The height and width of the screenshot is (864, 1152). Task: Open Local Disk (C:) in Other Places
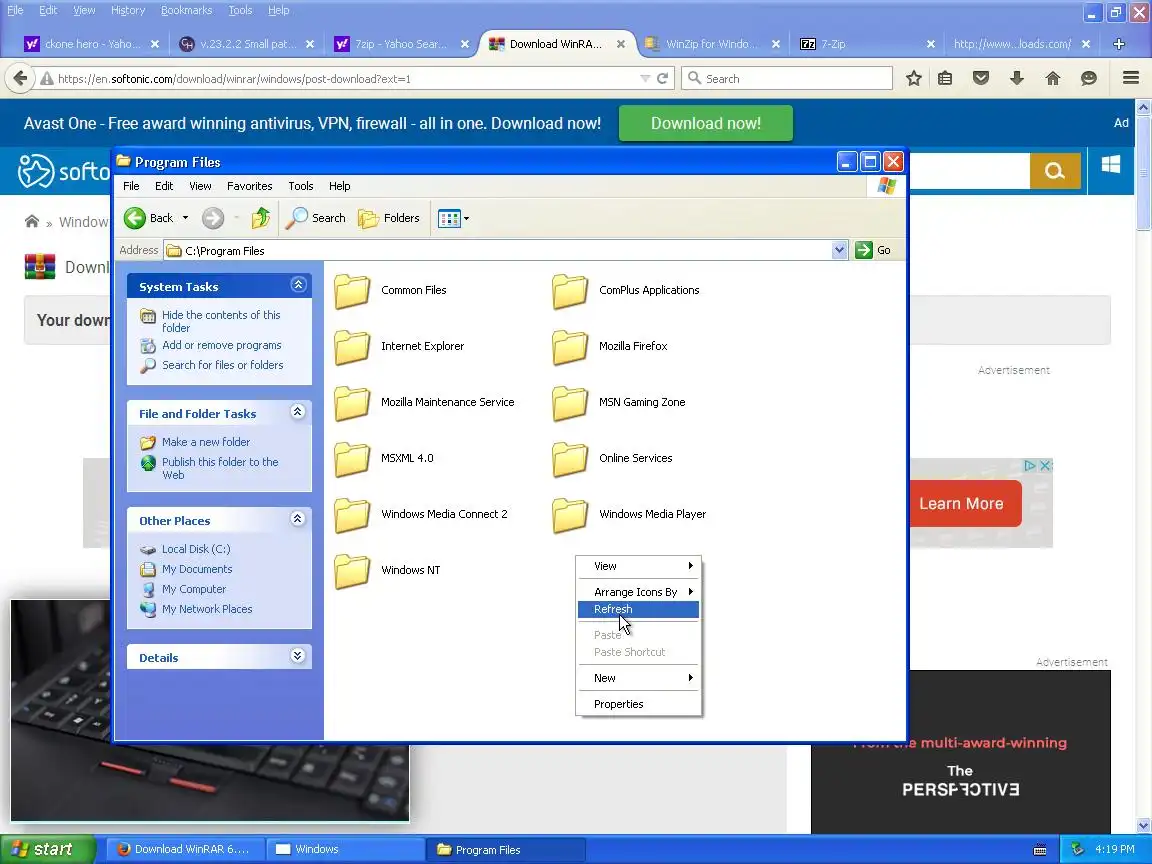click(195, 550)
